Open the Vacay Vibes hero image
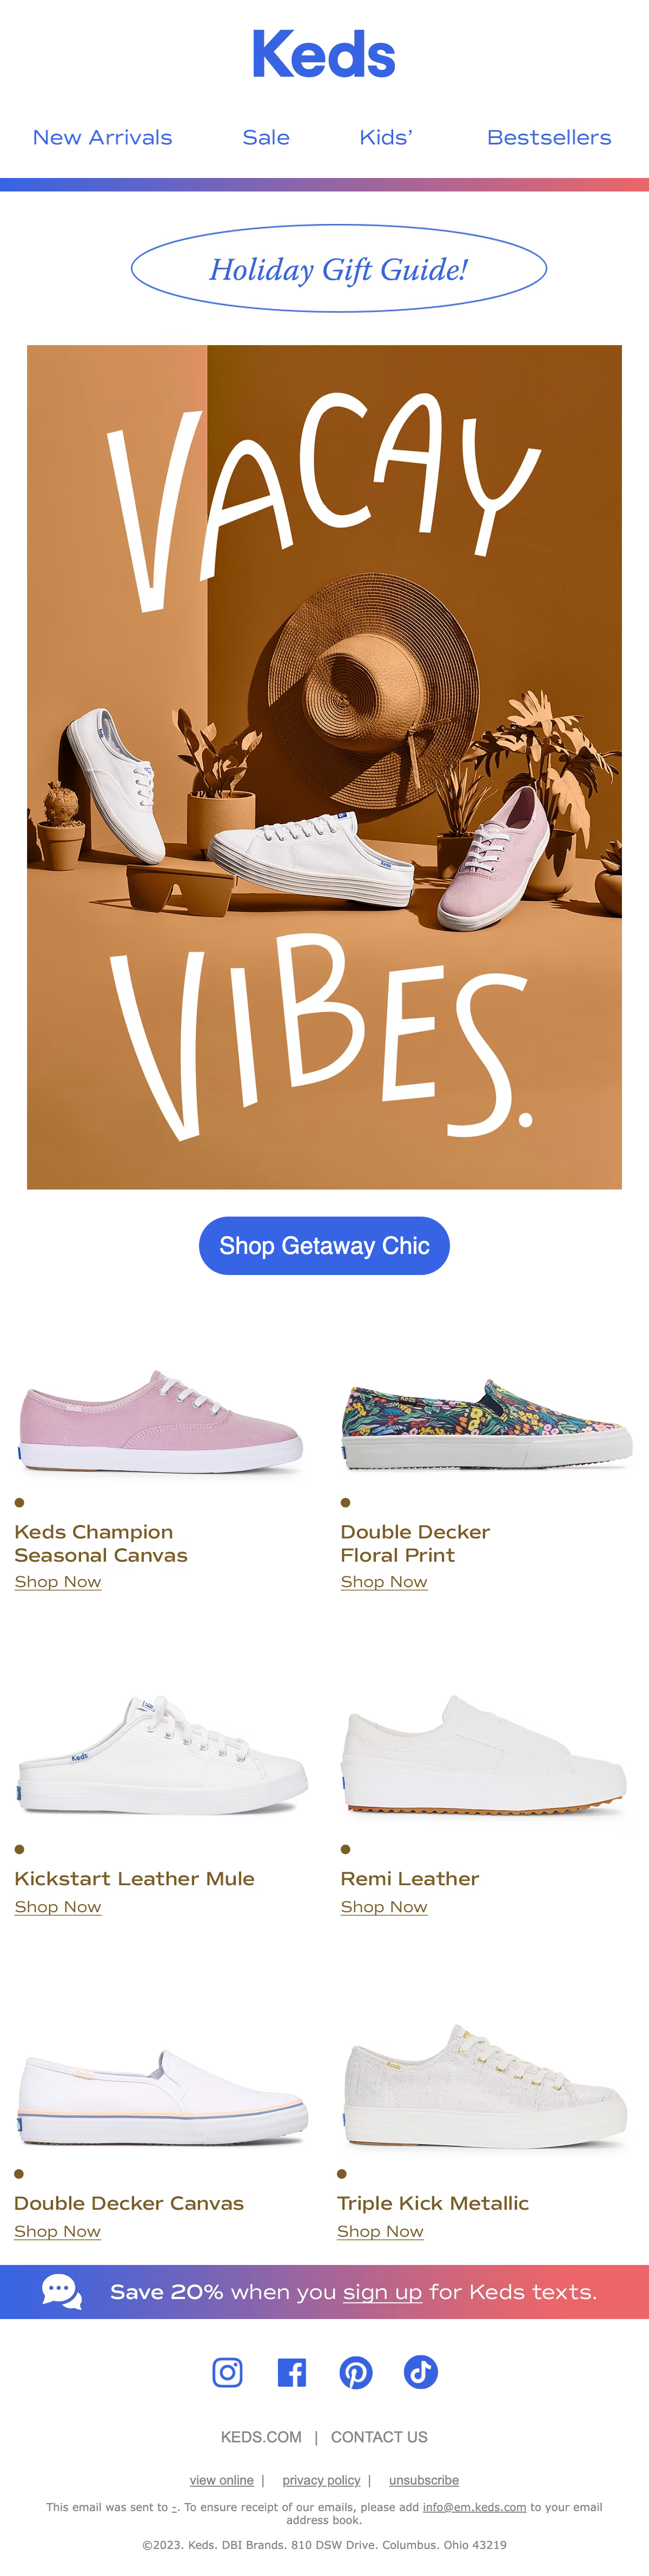Viewport: 649px width, 2576px height. (x=324, y=767)
